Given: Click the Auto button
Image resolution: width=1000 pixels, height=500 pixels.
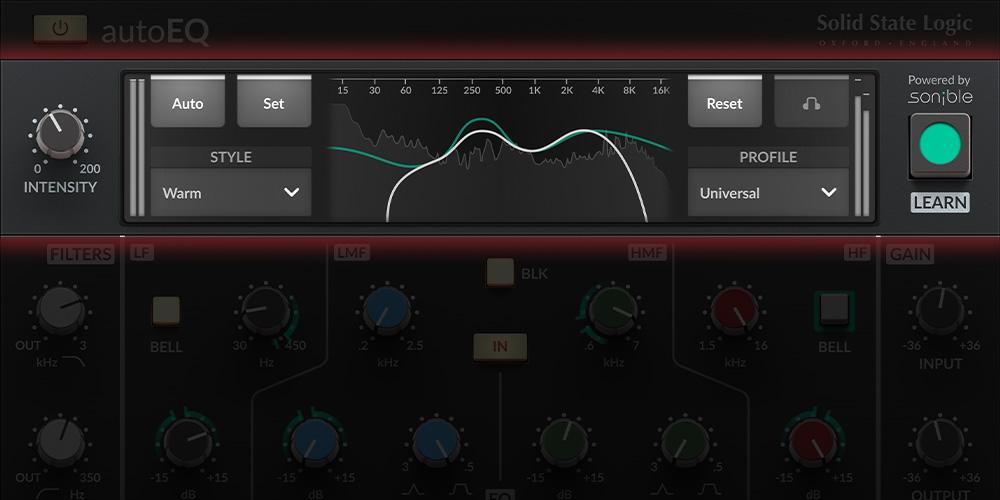Looking at the screenshot, I should click(x=187, y=103).
